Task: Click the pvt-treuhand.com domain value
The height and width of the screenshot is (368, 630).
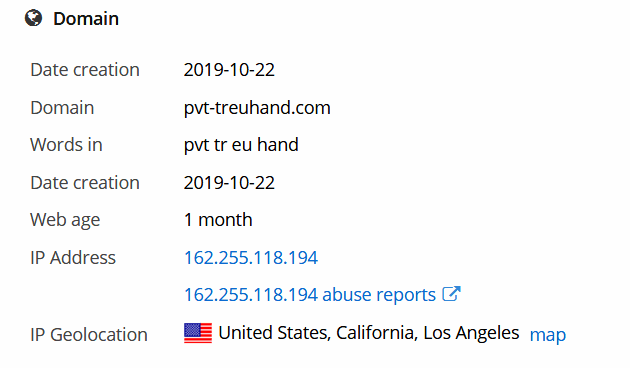Action: pos(257,108)
